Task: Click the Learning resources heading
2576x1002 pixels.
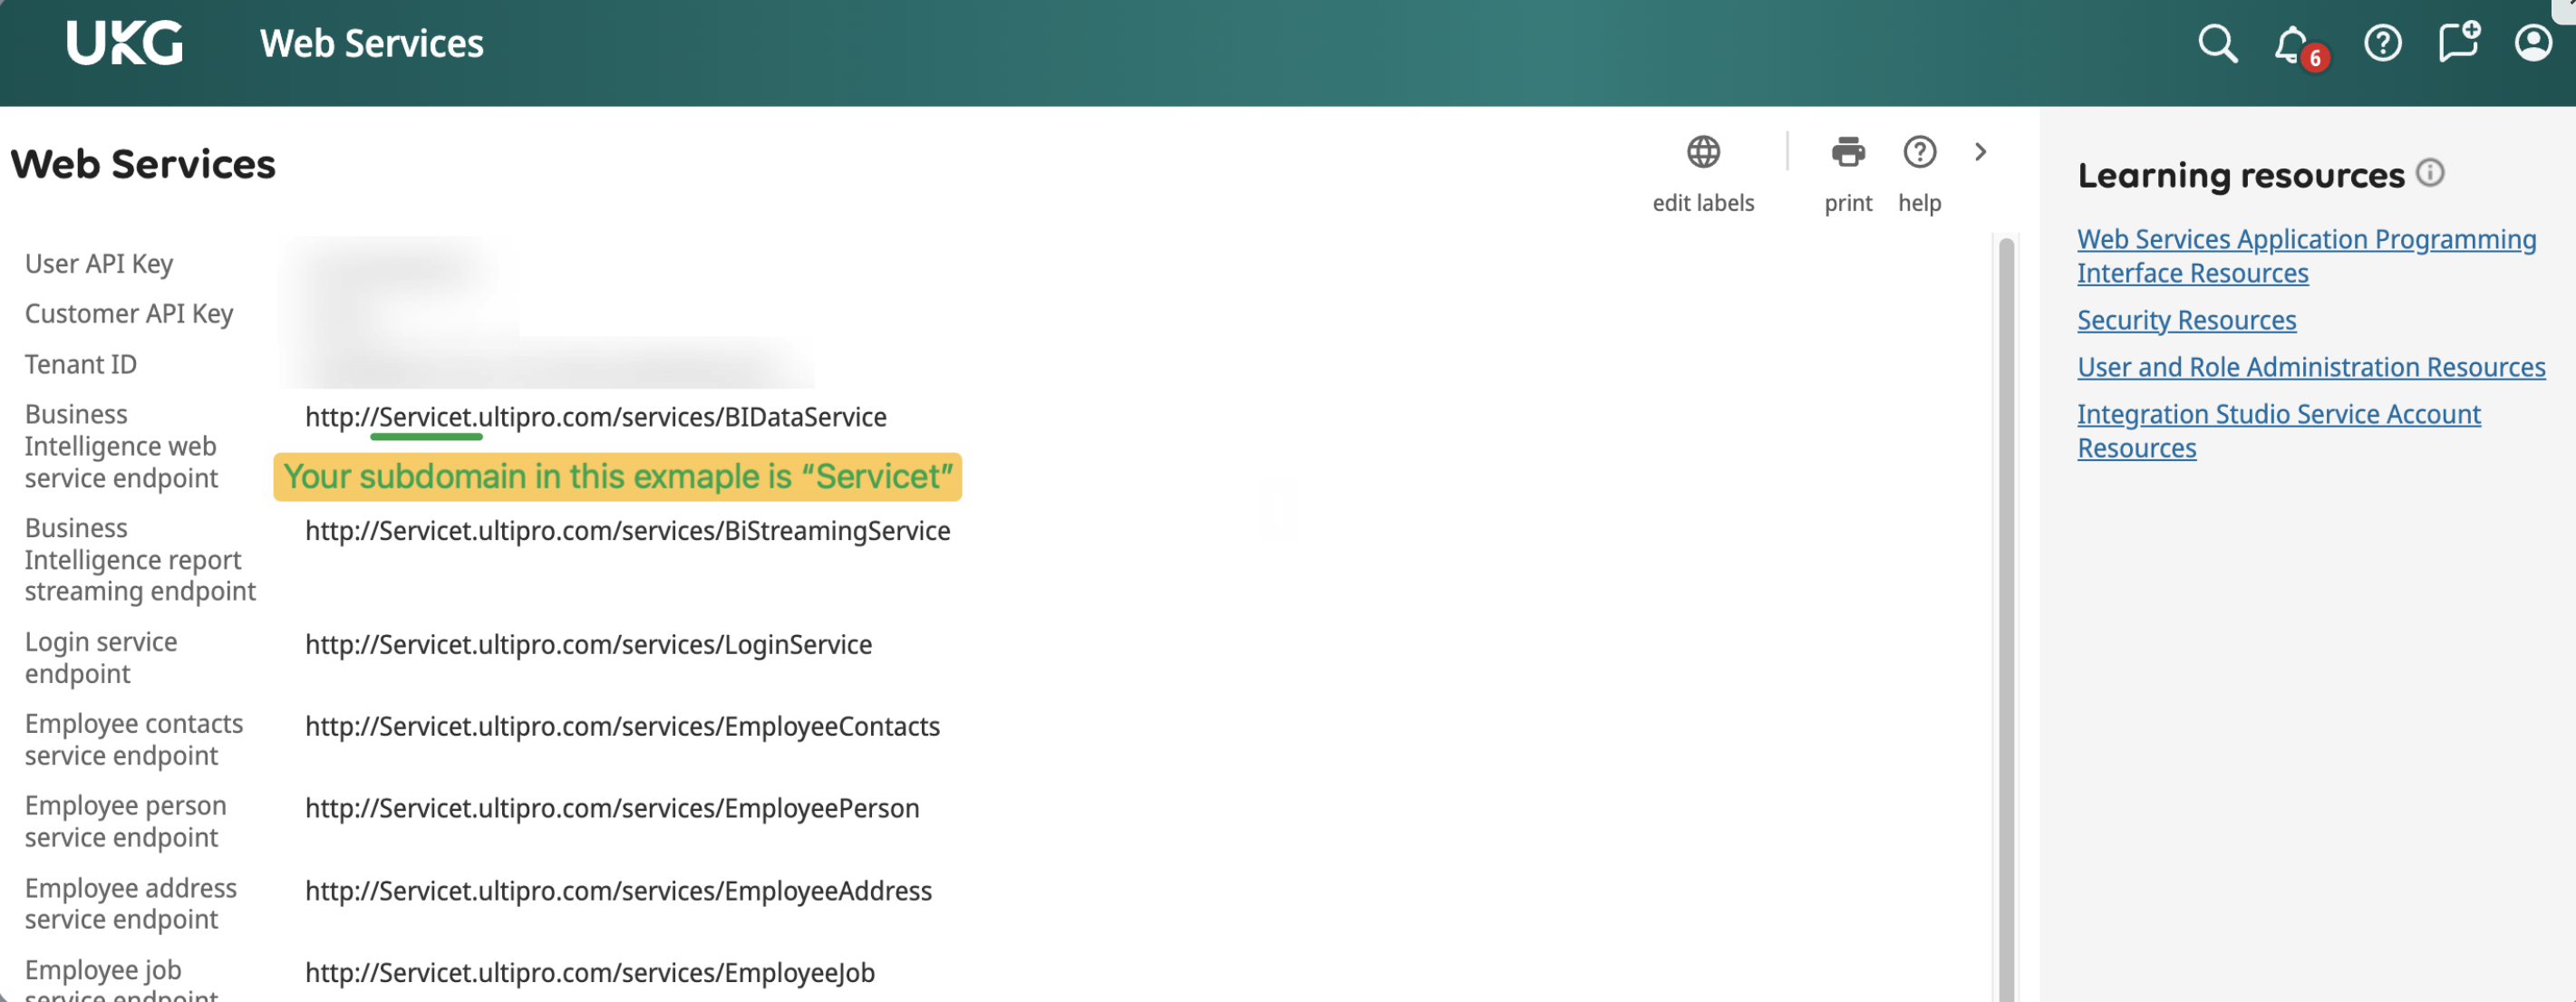Action: tap(2241, 175)
